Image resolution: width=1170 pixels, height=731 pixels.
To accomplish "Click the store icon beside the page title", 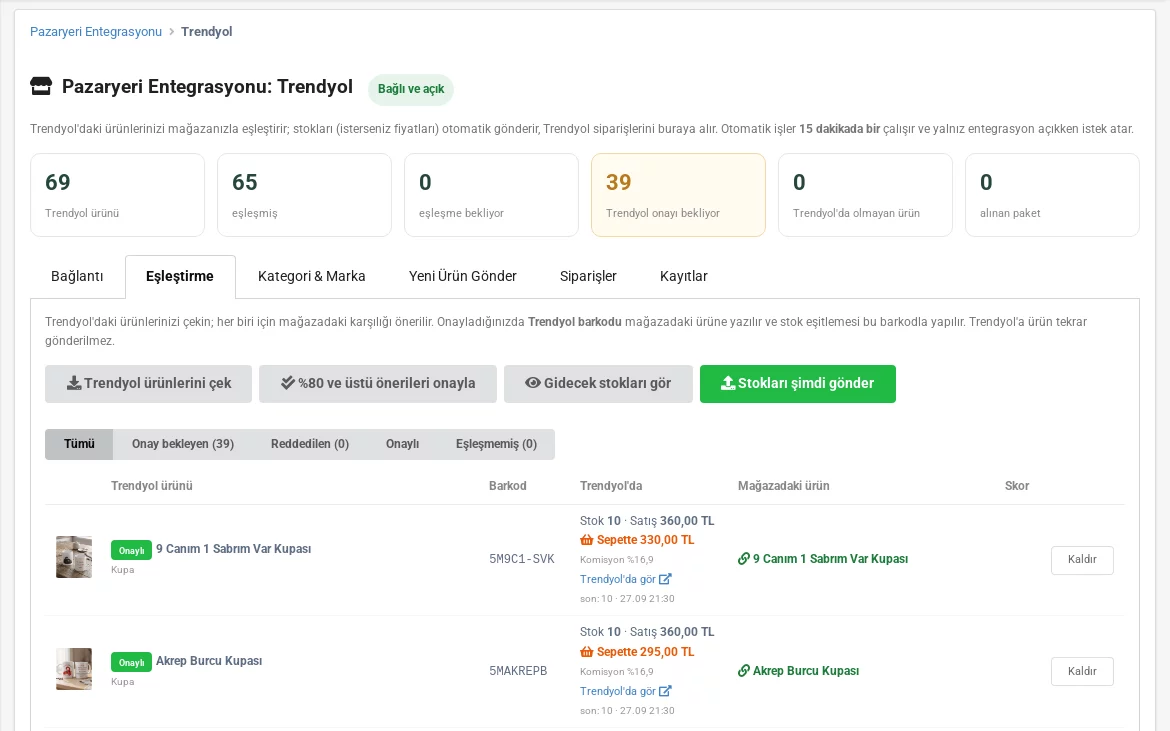I will (x=41, y=87).
